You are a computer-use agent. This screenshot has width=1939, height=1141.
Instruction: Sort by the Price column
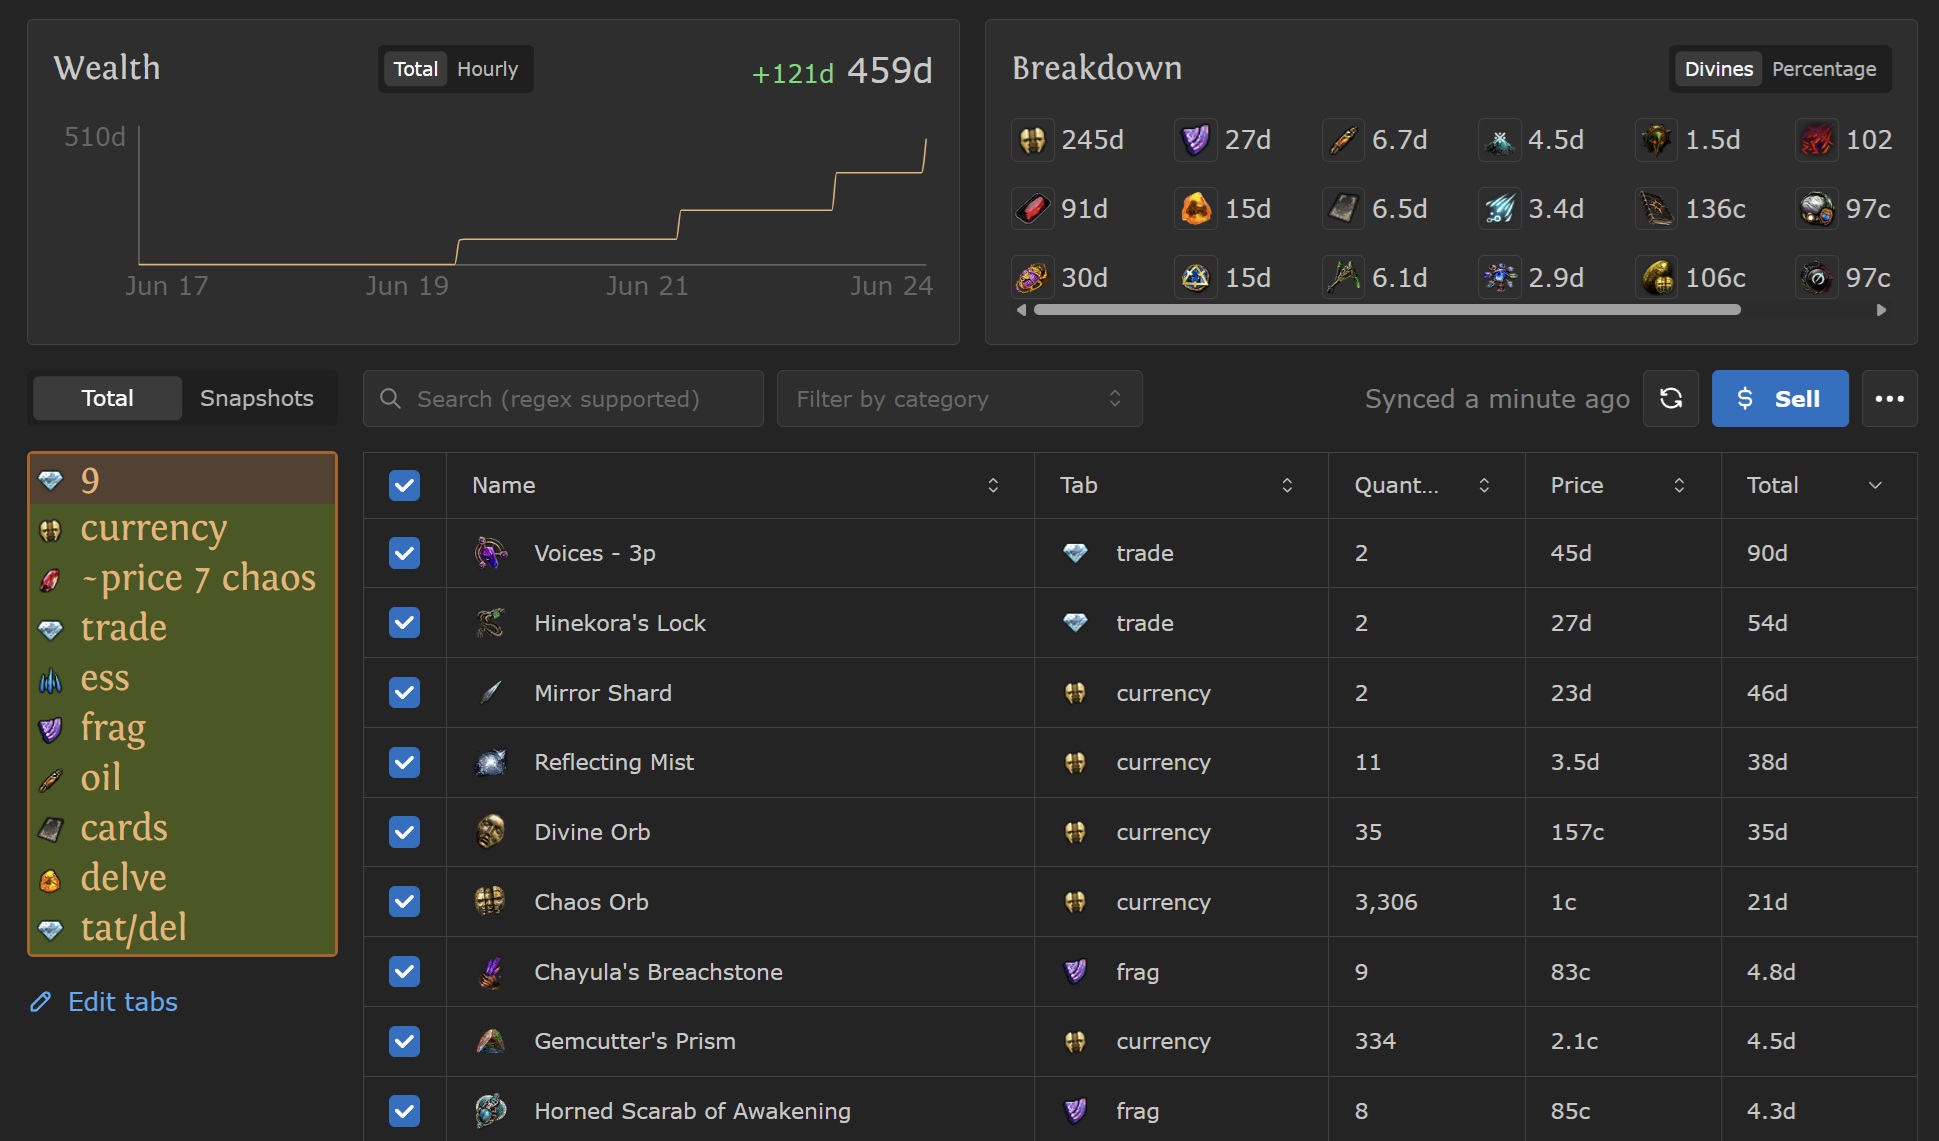[x=1622, y=485]
